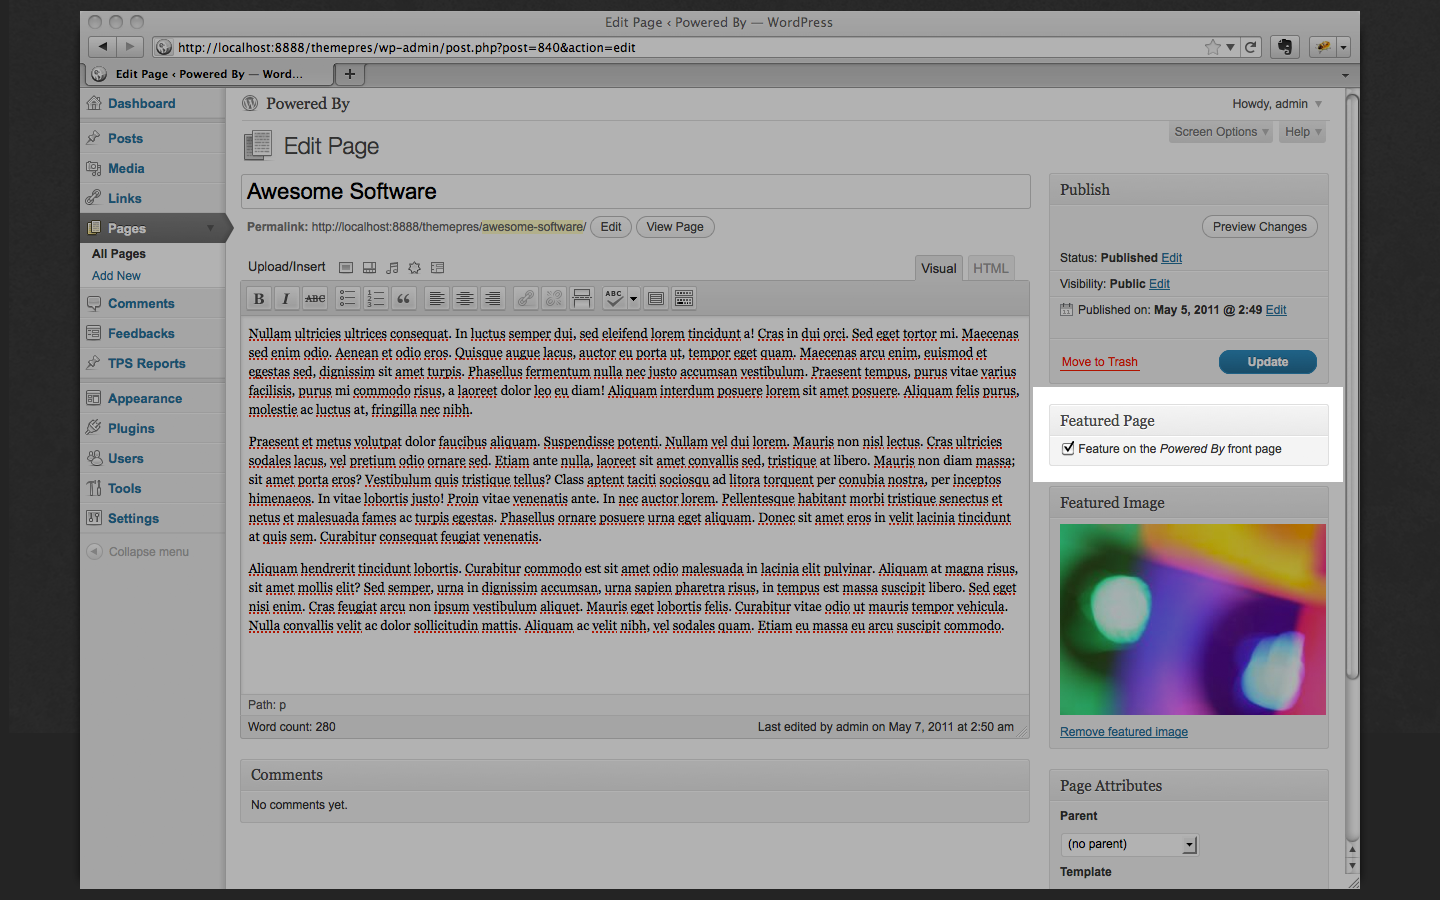
Task: Click the Awesome Software title field
Action: (x=635, y=192)
